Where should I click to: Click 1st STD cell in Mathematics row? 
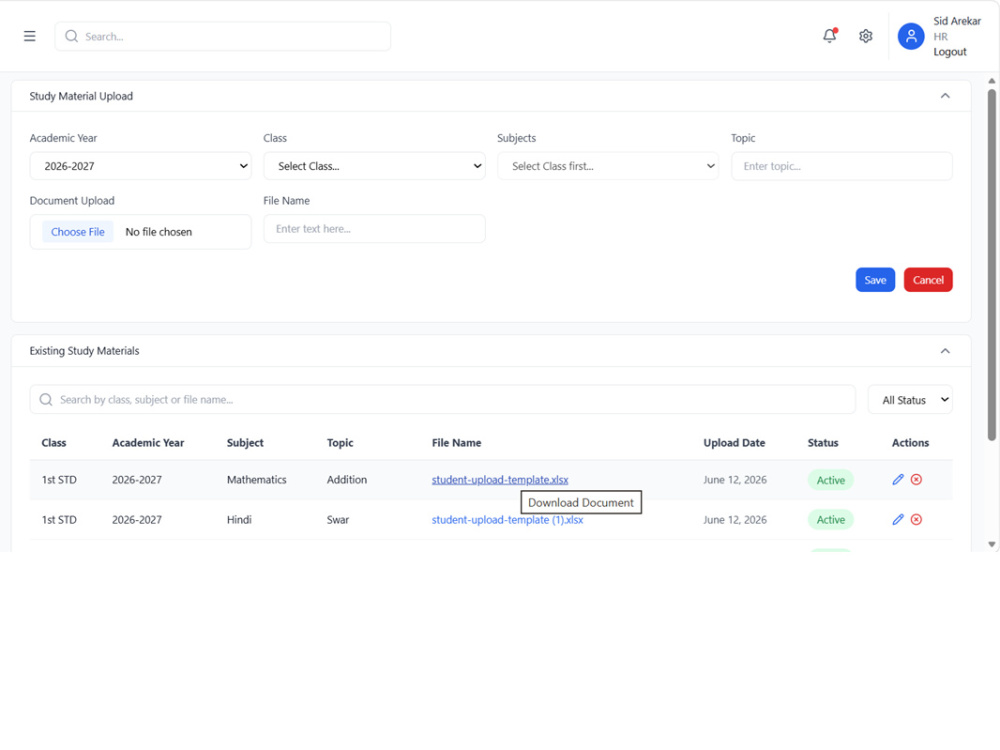coord(59,480)
